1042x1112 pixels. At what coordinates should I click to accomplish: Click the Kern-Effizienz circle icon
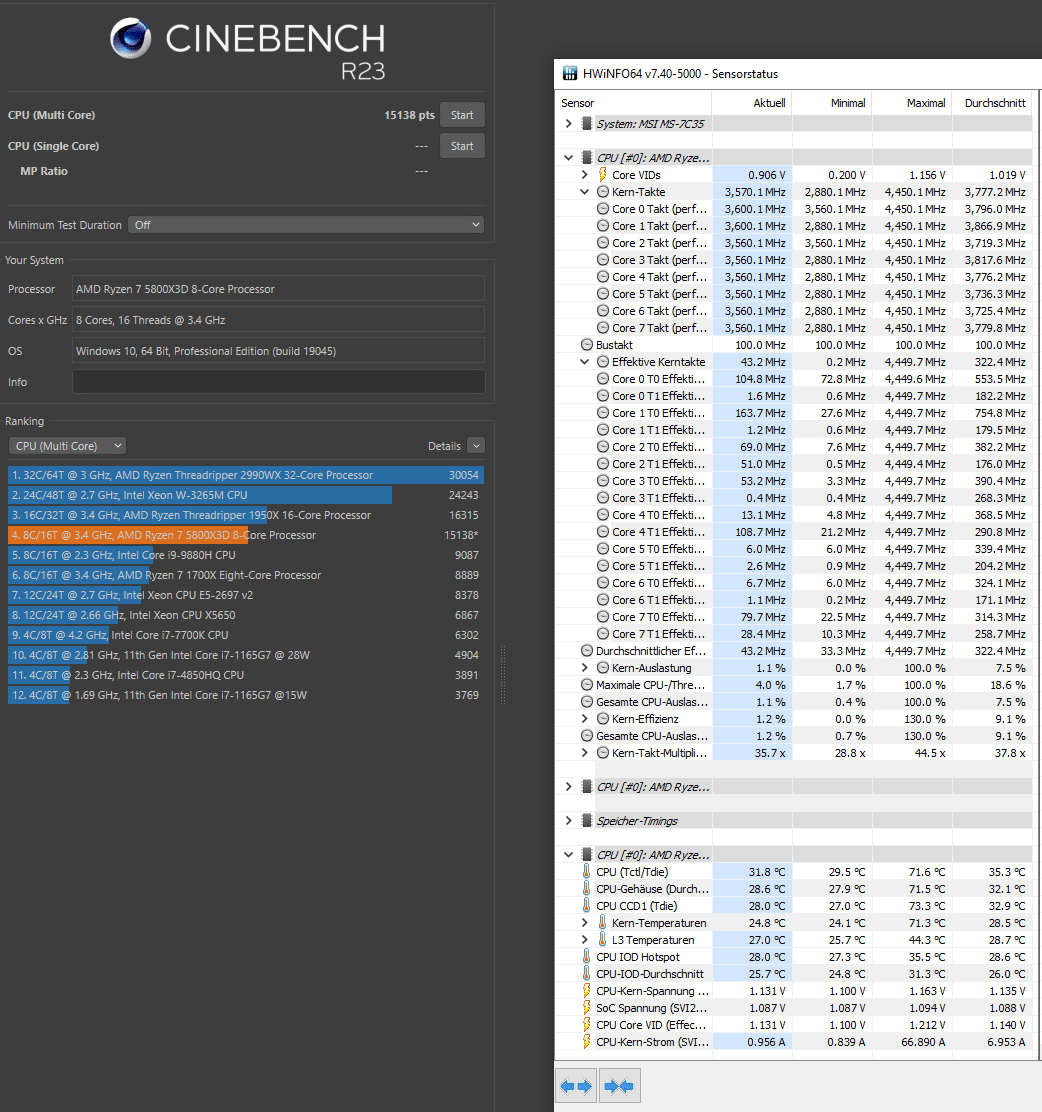tap(602, 719)
